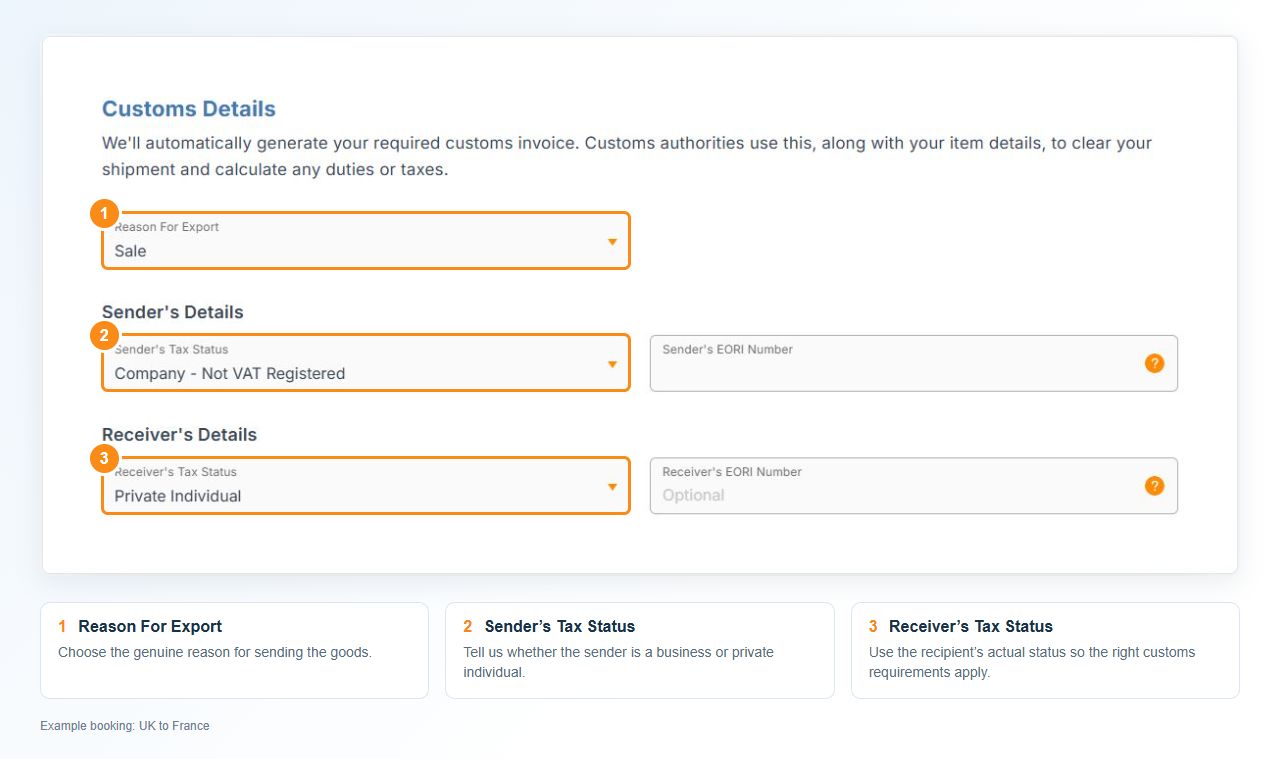Select the text 'Example booking: UK to France'
The height and width of the screenshot is (759, 1280).
pyautogui.click(x=125, y=726)
